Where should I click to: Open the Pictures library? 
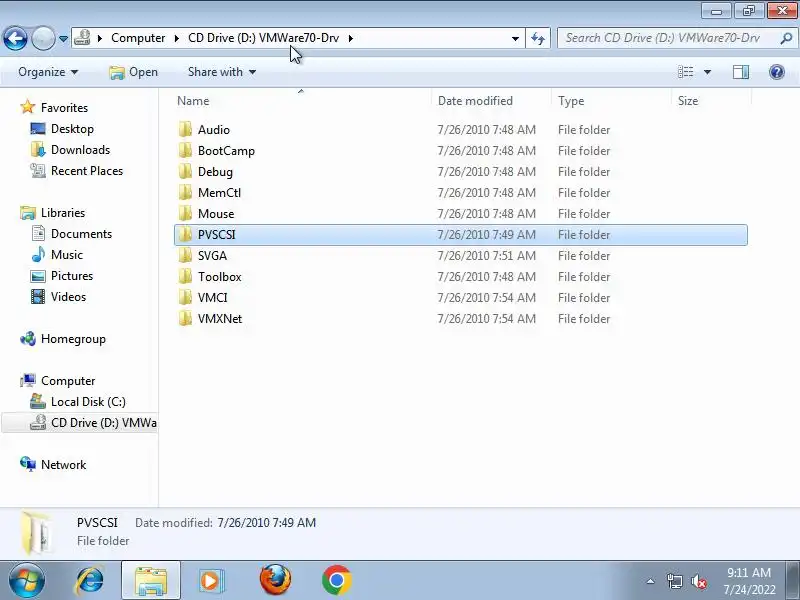coord(62,276)
